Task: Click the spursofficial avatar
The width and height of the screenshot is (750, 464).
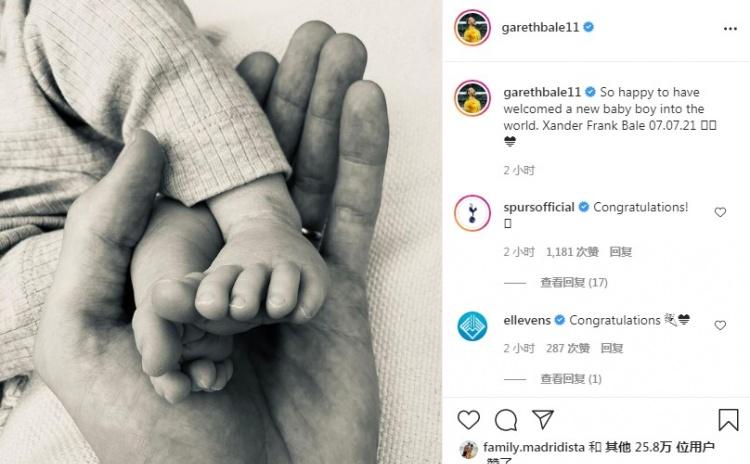Action: pos(473,213)
